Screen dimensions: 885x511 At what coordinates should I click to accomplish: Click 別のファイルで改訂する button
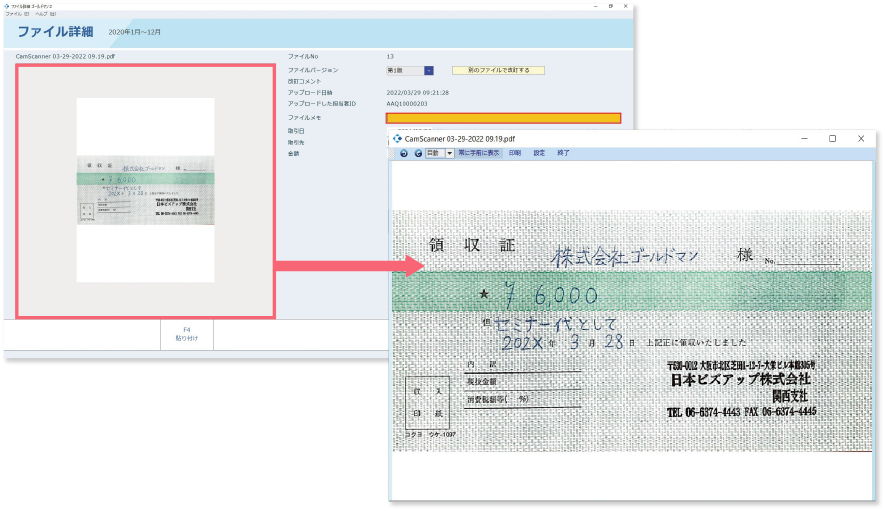[x=498, y=71]
